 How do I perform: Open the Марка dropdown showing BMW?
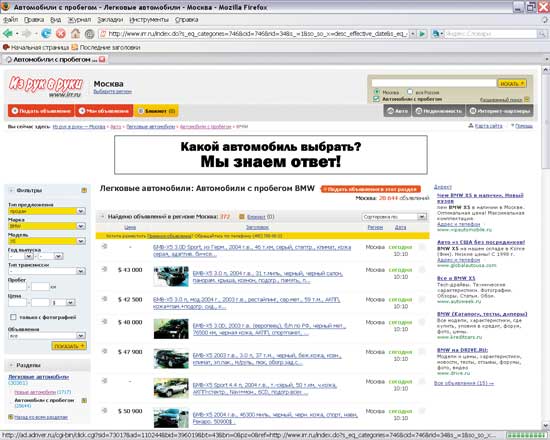pyautogui.click(x=47, y=226)
